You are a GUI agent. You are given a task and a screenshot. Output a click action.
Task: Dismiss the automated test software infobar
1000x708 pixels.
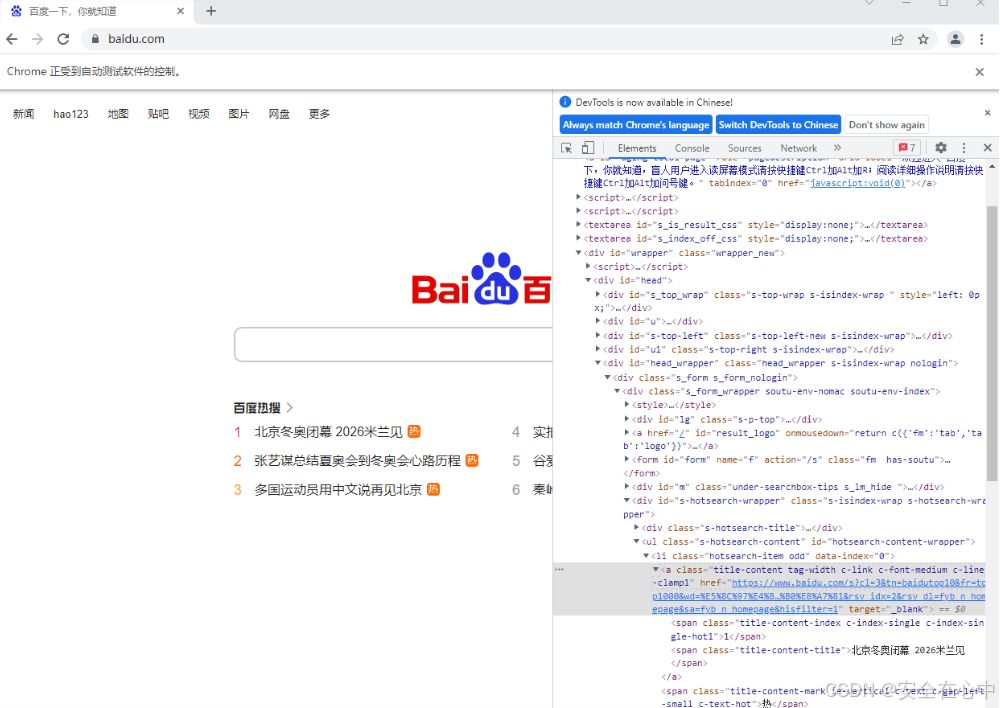[980, 72]
